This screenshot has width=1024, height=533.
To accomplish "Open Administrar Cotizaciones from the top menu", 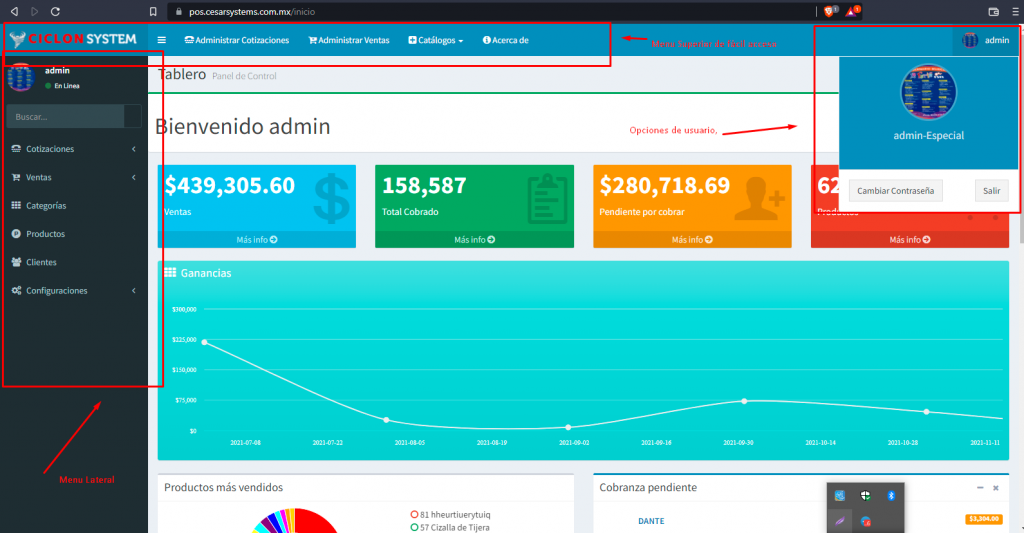I will pyautogui.click(x=237, y=40).
